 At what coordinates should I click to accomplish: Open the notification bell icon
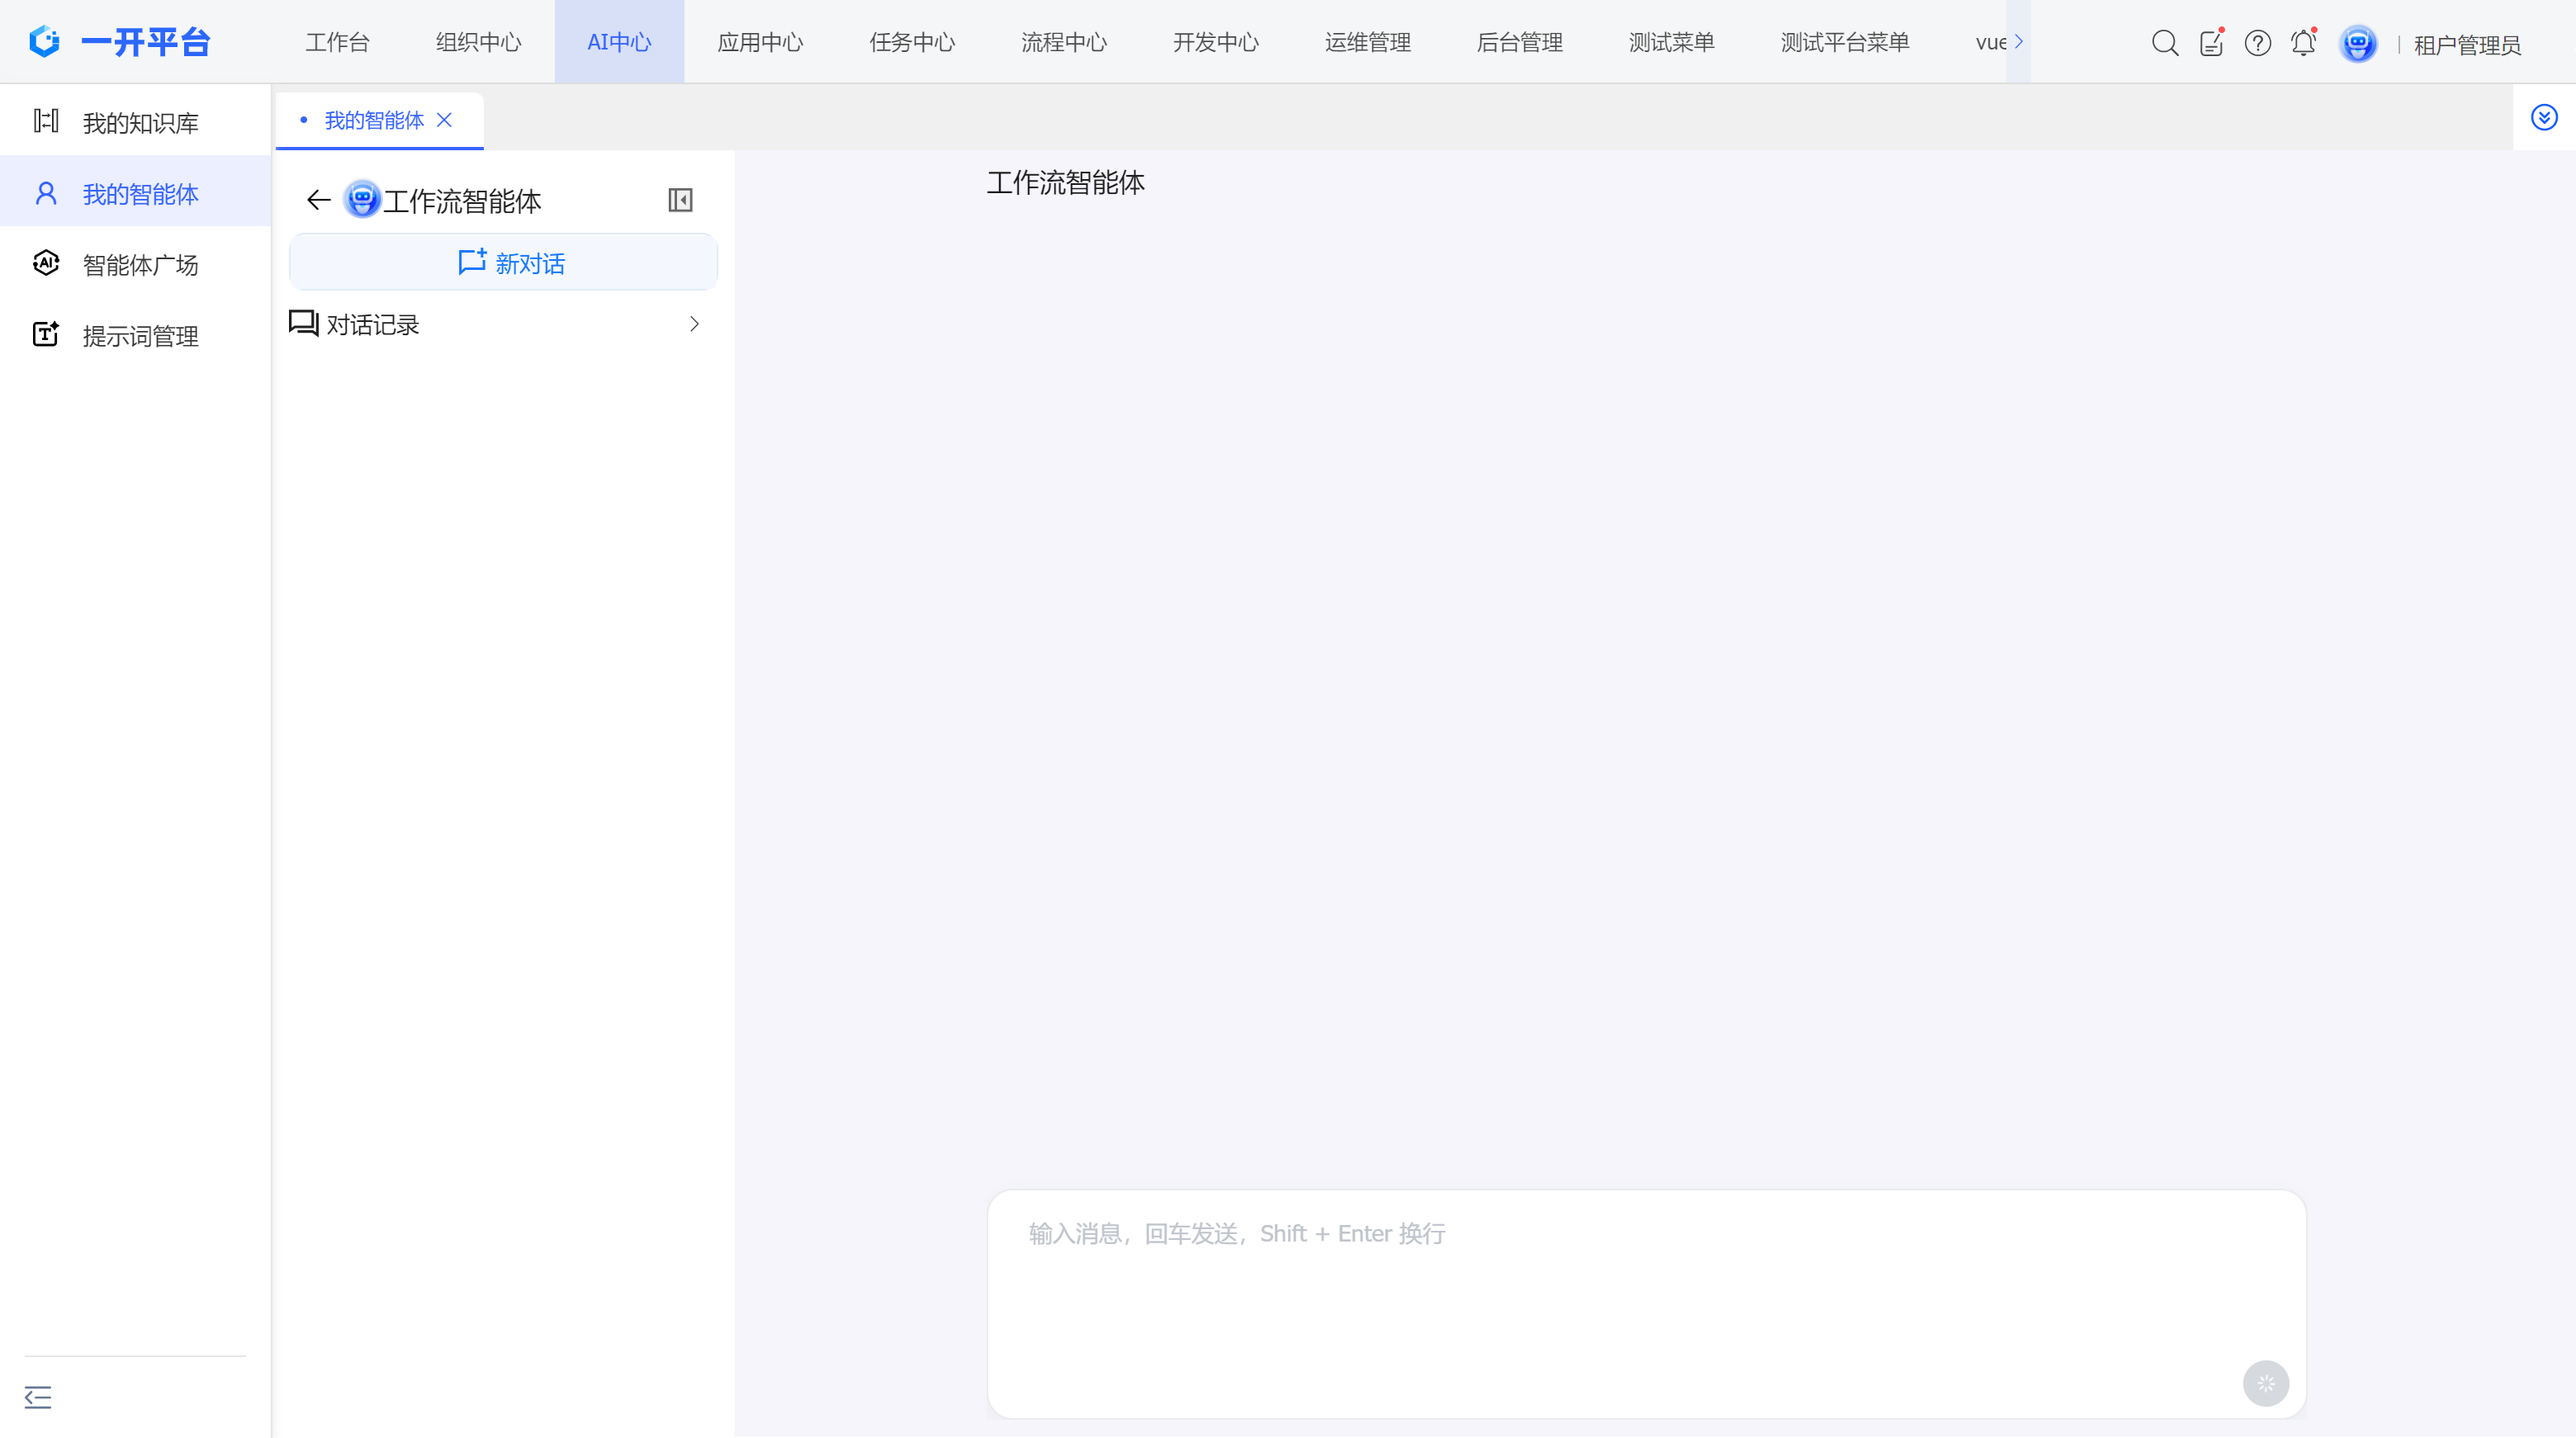click(x=2303, y=43)
